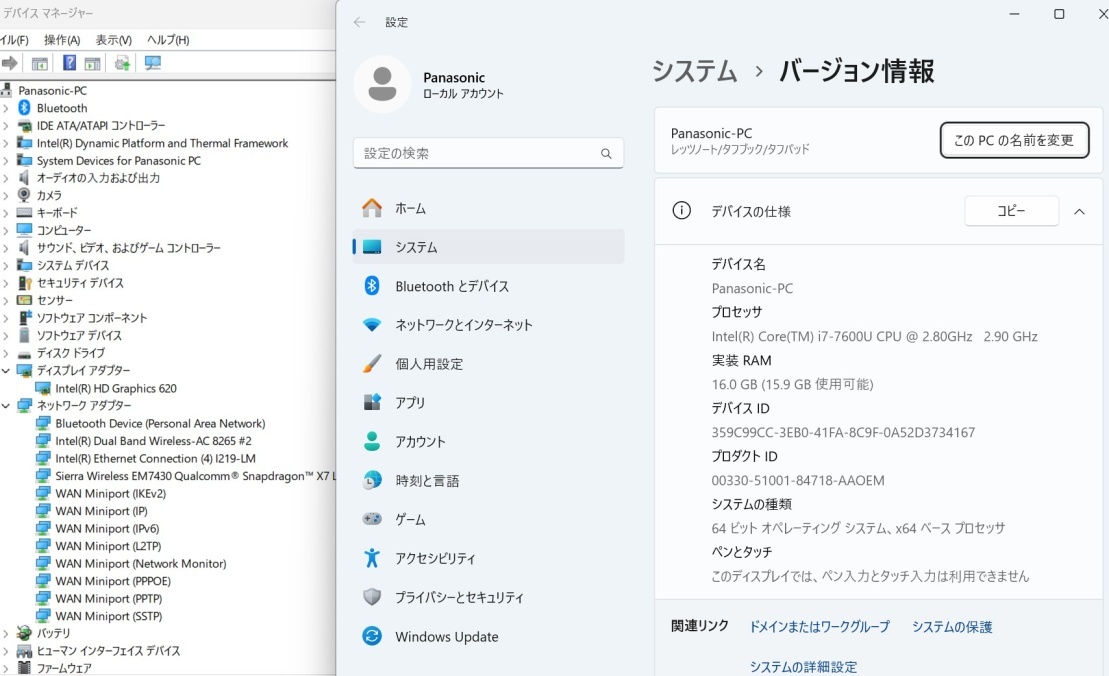Click the Intel(R) HD Graphics 620 adapter icon
Image resolution: width=1109 pixels, height=676 pixels.
click(x=43, y=388)
